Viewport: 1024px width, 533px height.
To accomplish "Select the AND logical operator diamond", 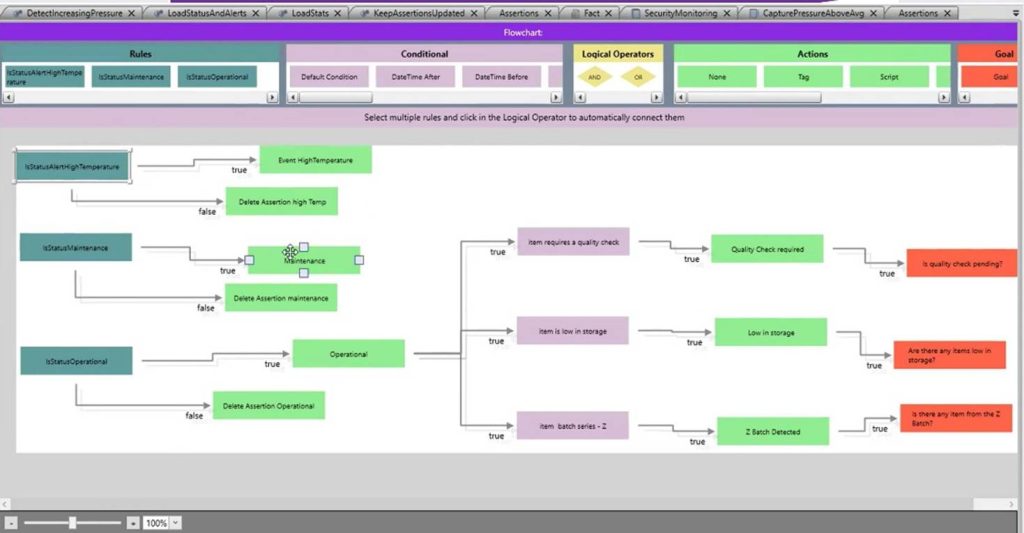I will tap(596, 76).
